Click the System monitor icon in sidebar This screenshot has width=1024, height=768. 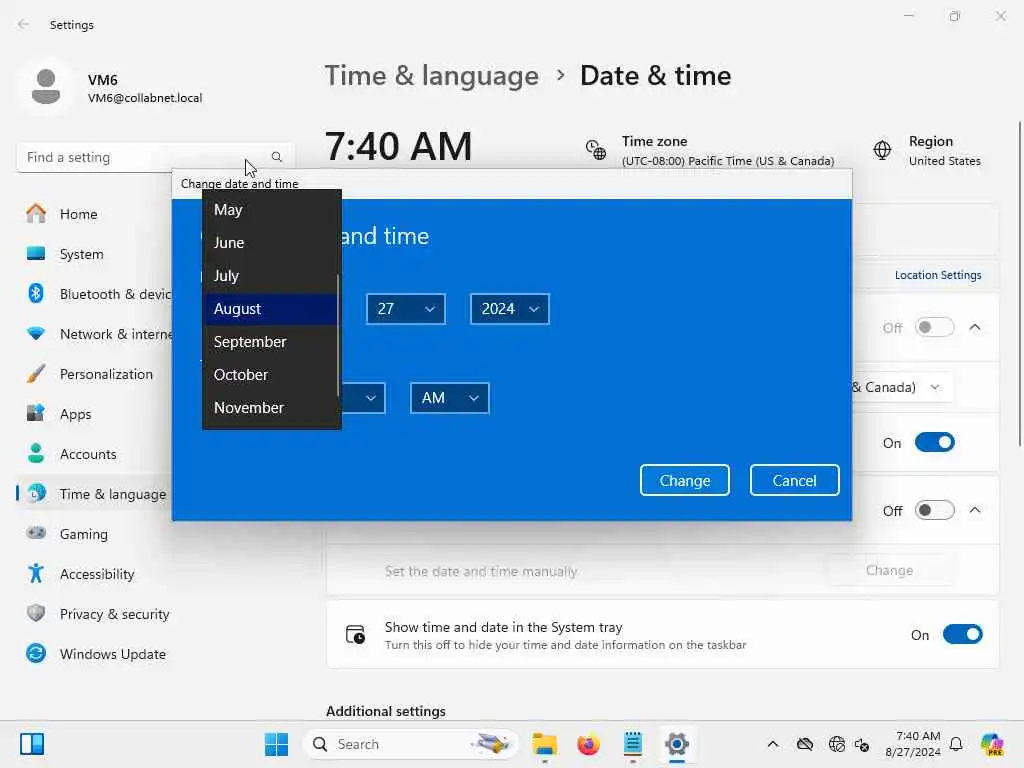click(36, 253)
